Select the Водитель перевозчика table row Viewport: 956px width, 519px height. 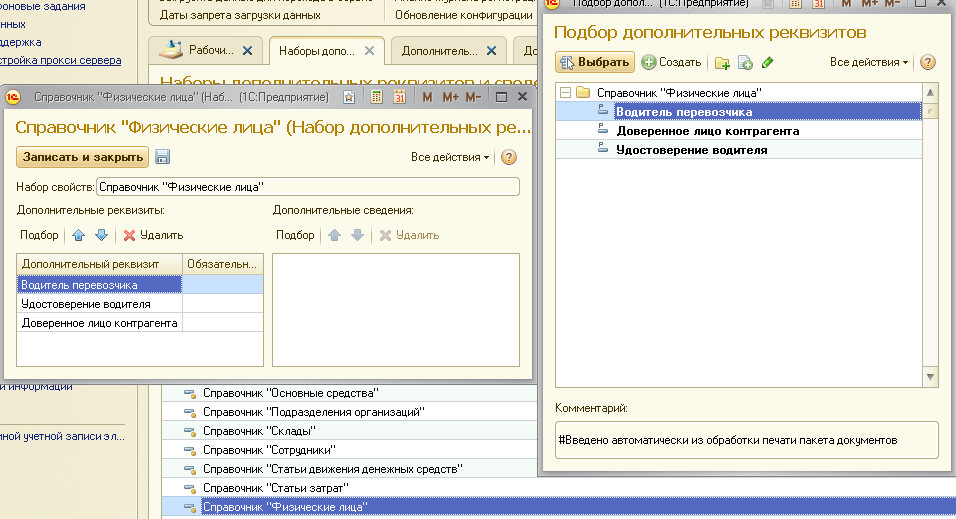click(140, 284)
